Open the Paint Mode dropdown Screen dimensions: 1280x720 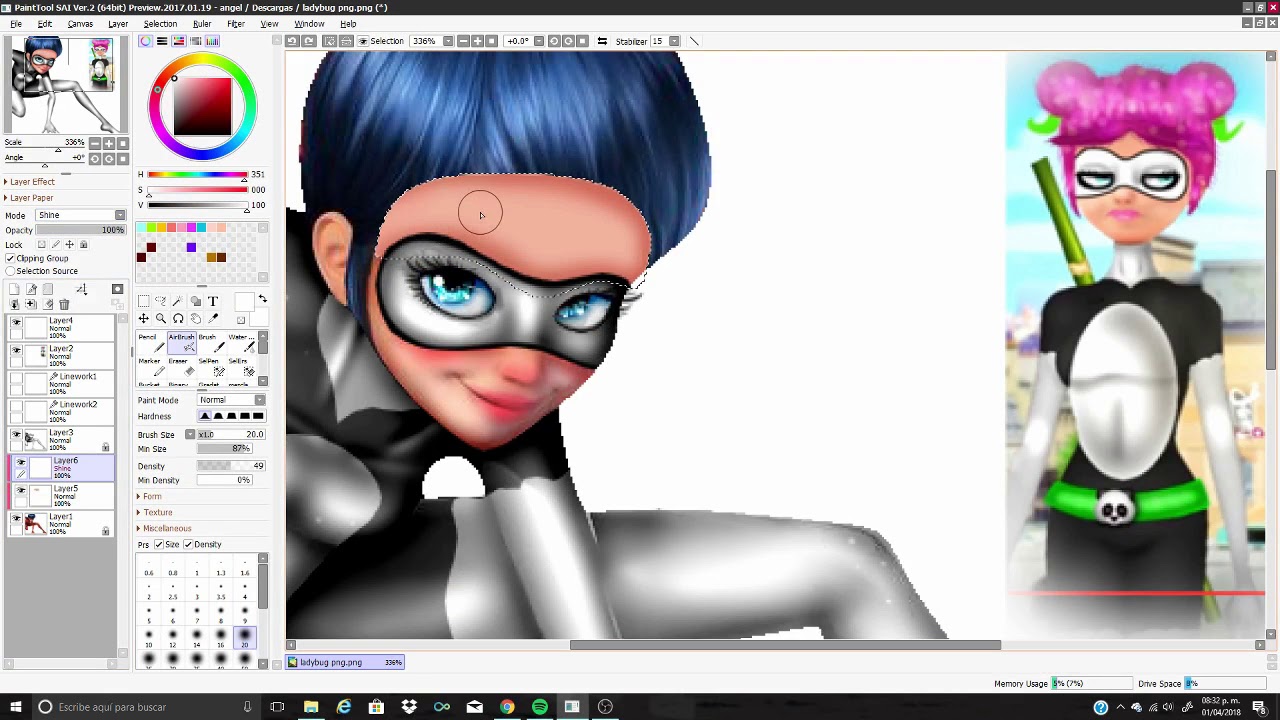point(231,400)
